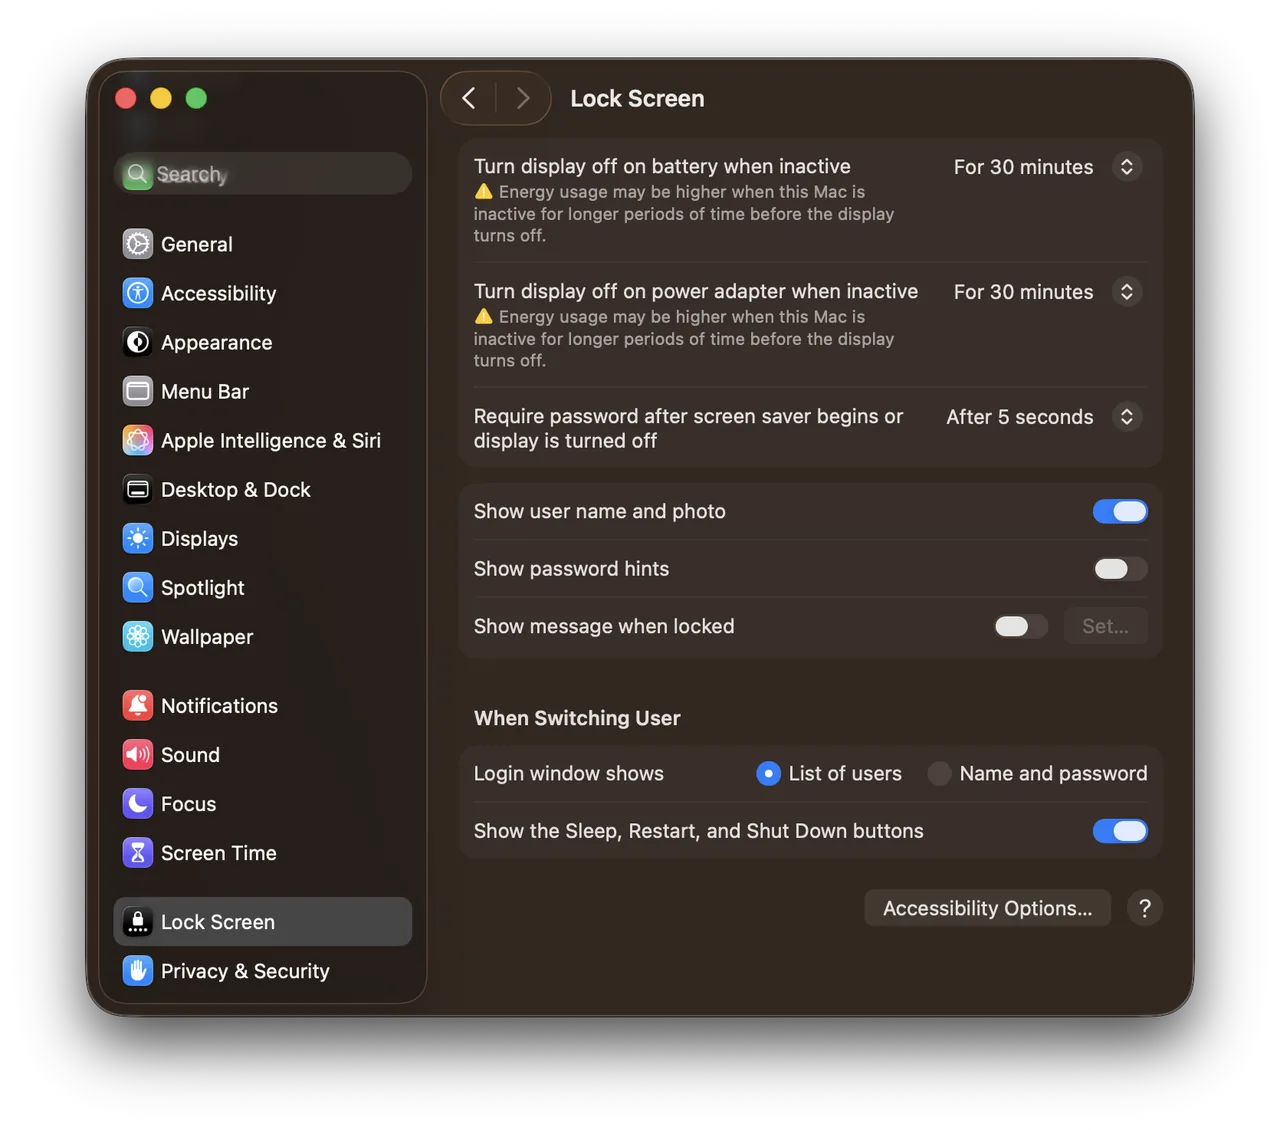Select the Displays sidebar label
Image resolution: width=1280 pixels, height=1130 pixels.
pyautogui.click(x=200, y=539)
